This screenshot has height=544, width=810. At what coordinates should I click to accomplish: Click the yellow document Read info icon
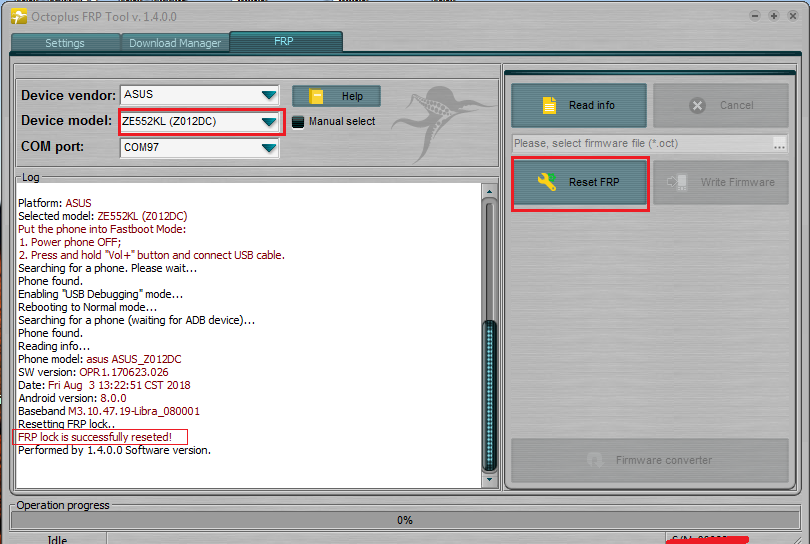tap(549, 105)
